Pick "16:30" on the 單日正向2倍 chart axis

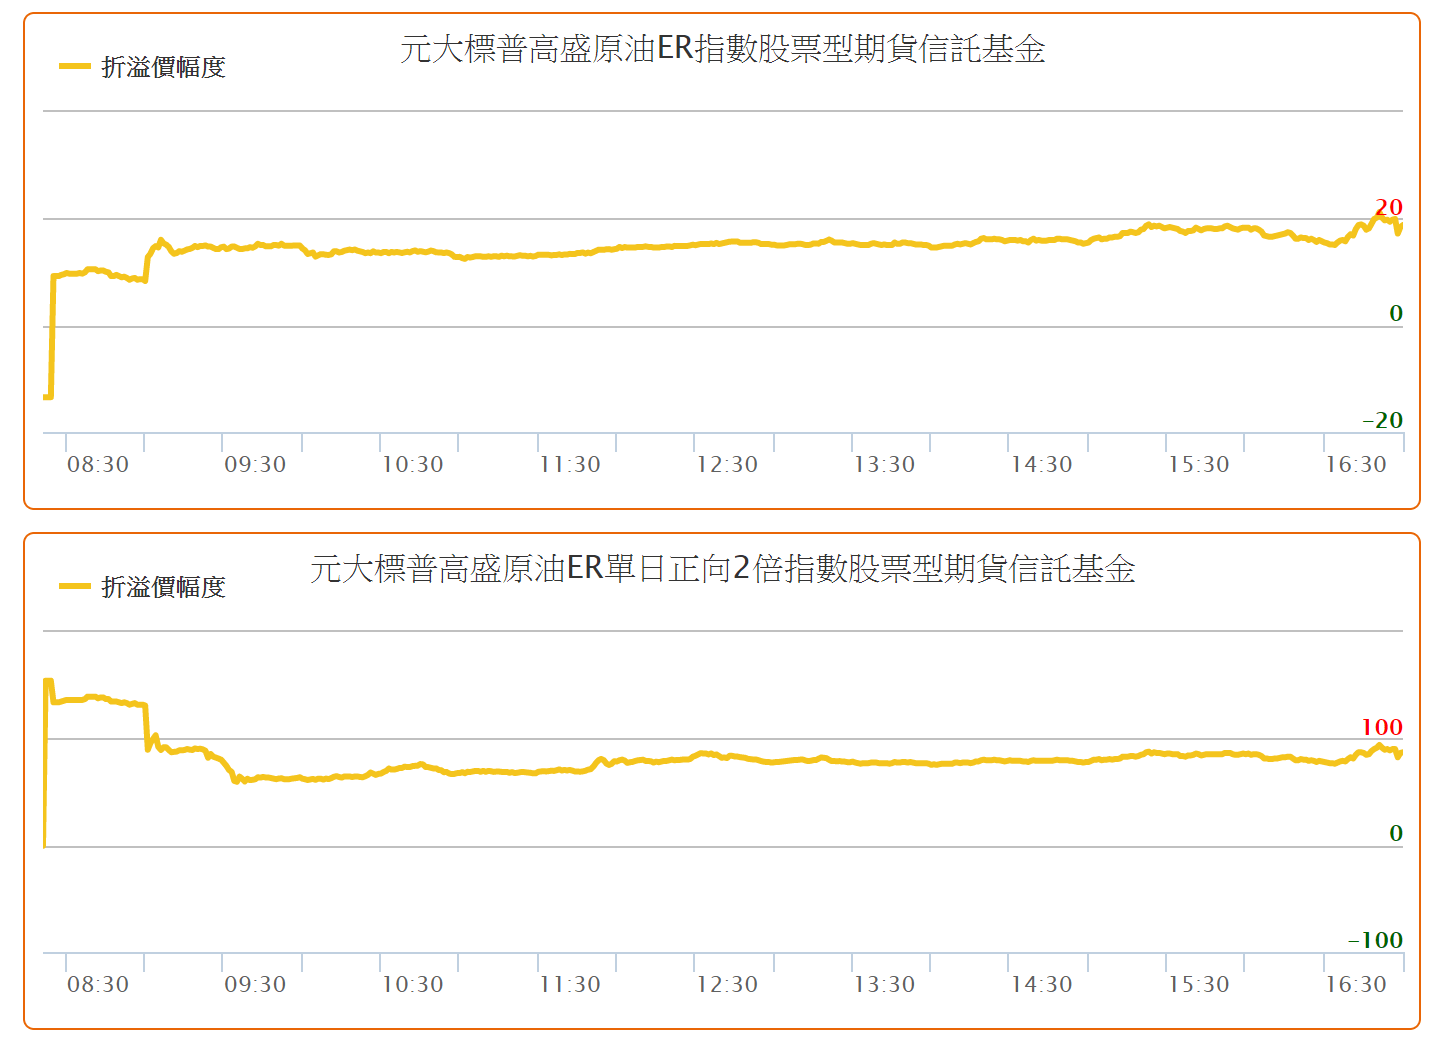[1356, 984]
